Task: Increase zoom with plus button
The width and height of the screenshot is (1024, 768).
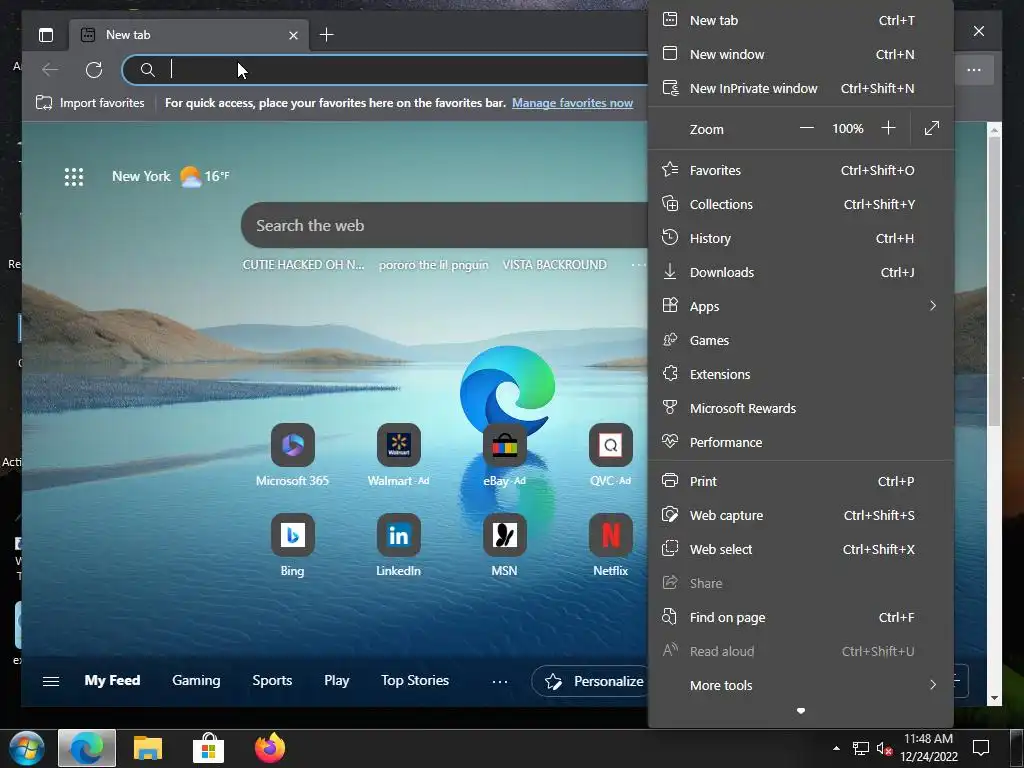Action: tap(888, 128)
